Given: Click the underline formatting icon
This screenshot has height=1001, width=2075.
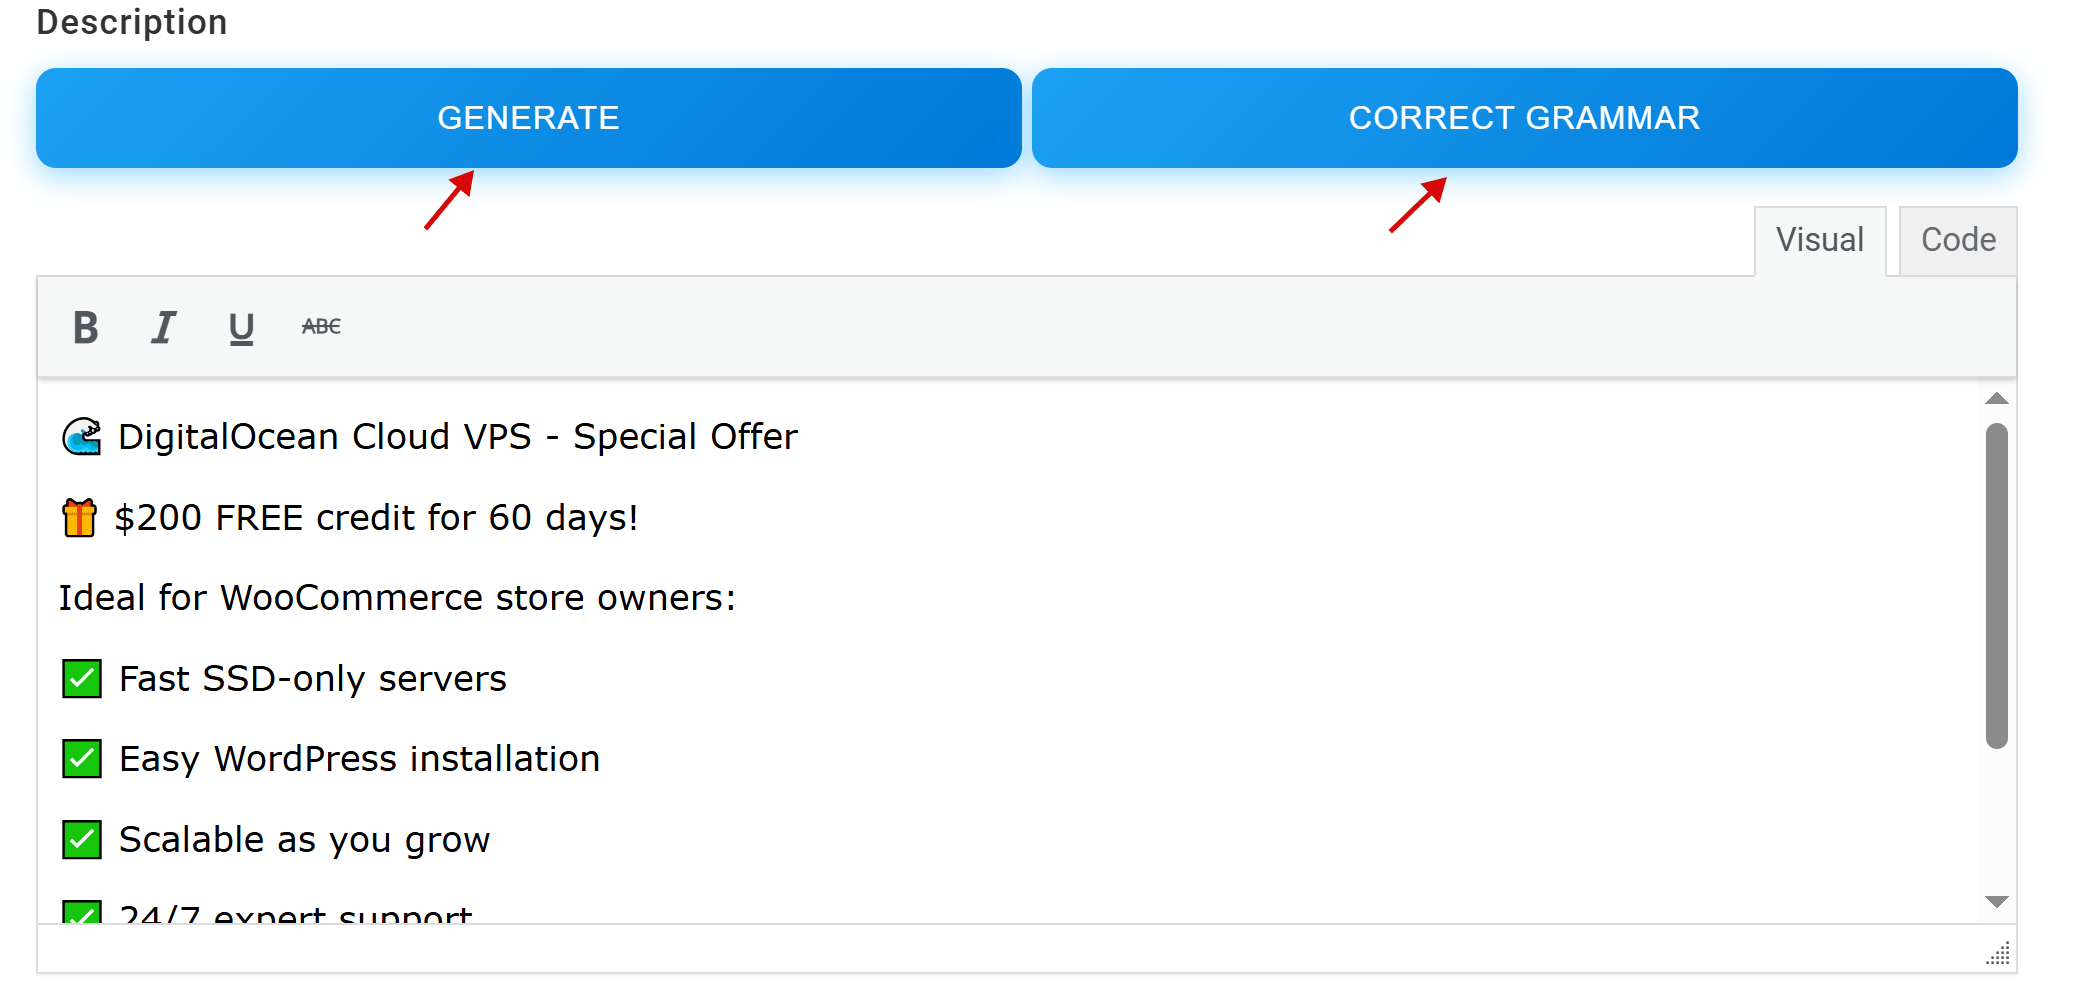Looking at the screenshot, I should 241,327.
